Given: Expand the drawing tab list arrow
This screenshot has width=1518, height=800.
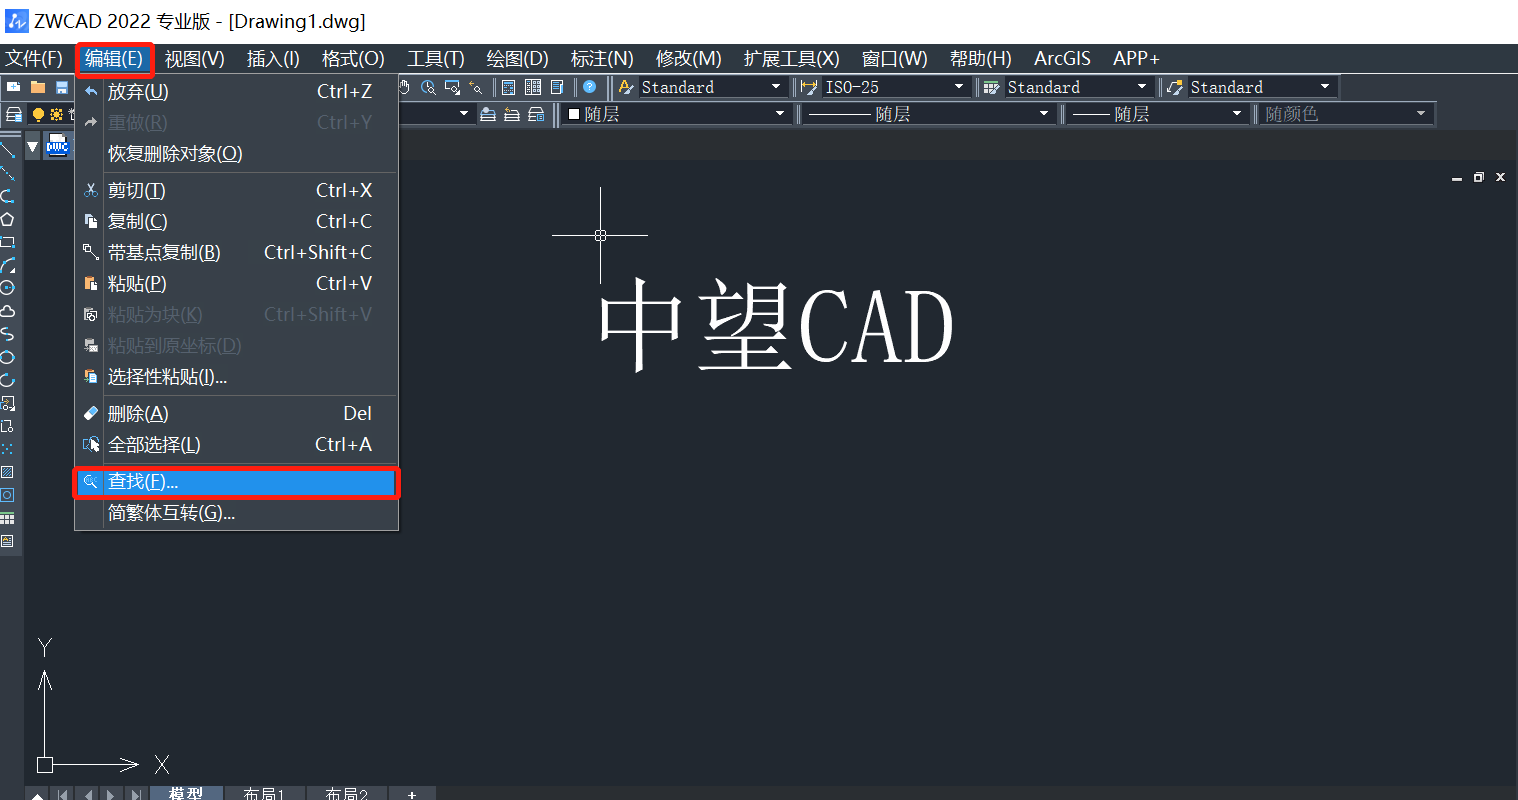Looking at the screenshot, I should pos(33,147).
